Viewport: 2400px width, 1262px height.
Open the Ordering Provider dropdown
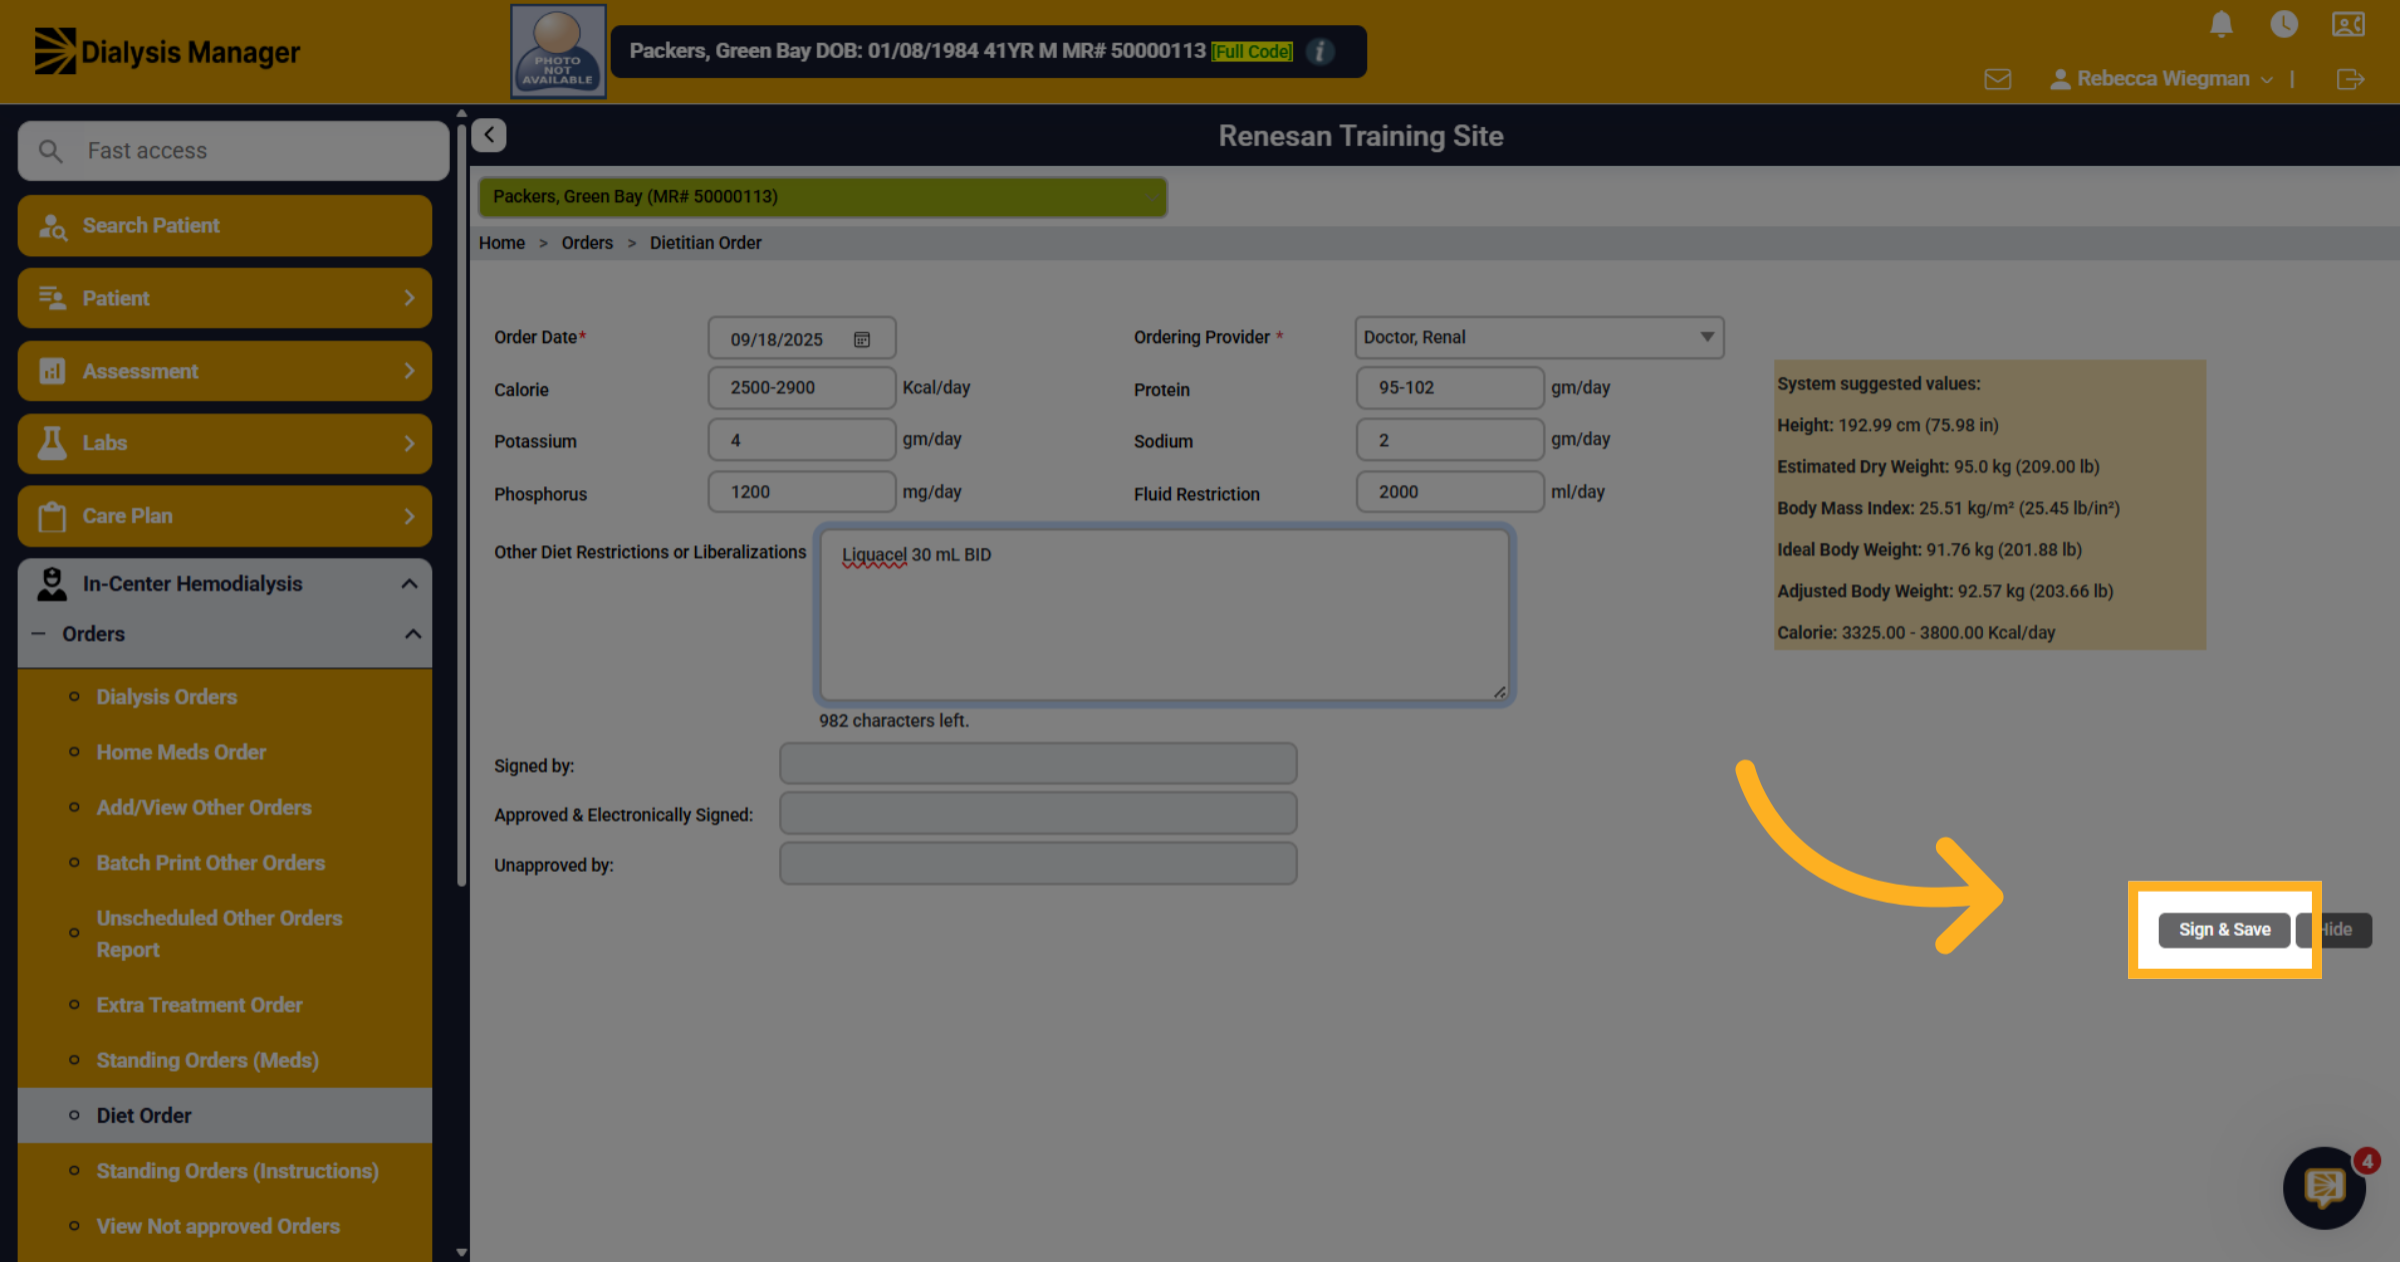(x=1539, y=337)
